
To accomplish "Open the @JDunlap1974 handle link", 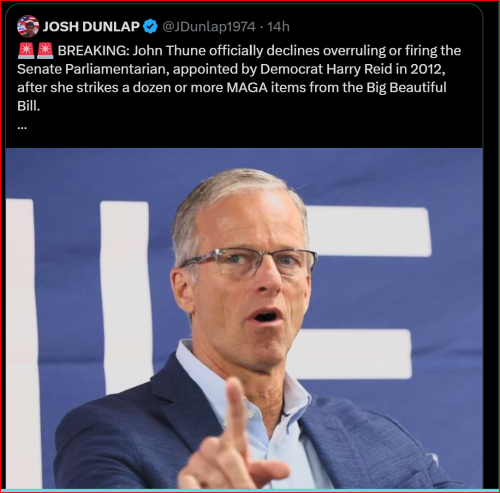I will pos(209,26).
